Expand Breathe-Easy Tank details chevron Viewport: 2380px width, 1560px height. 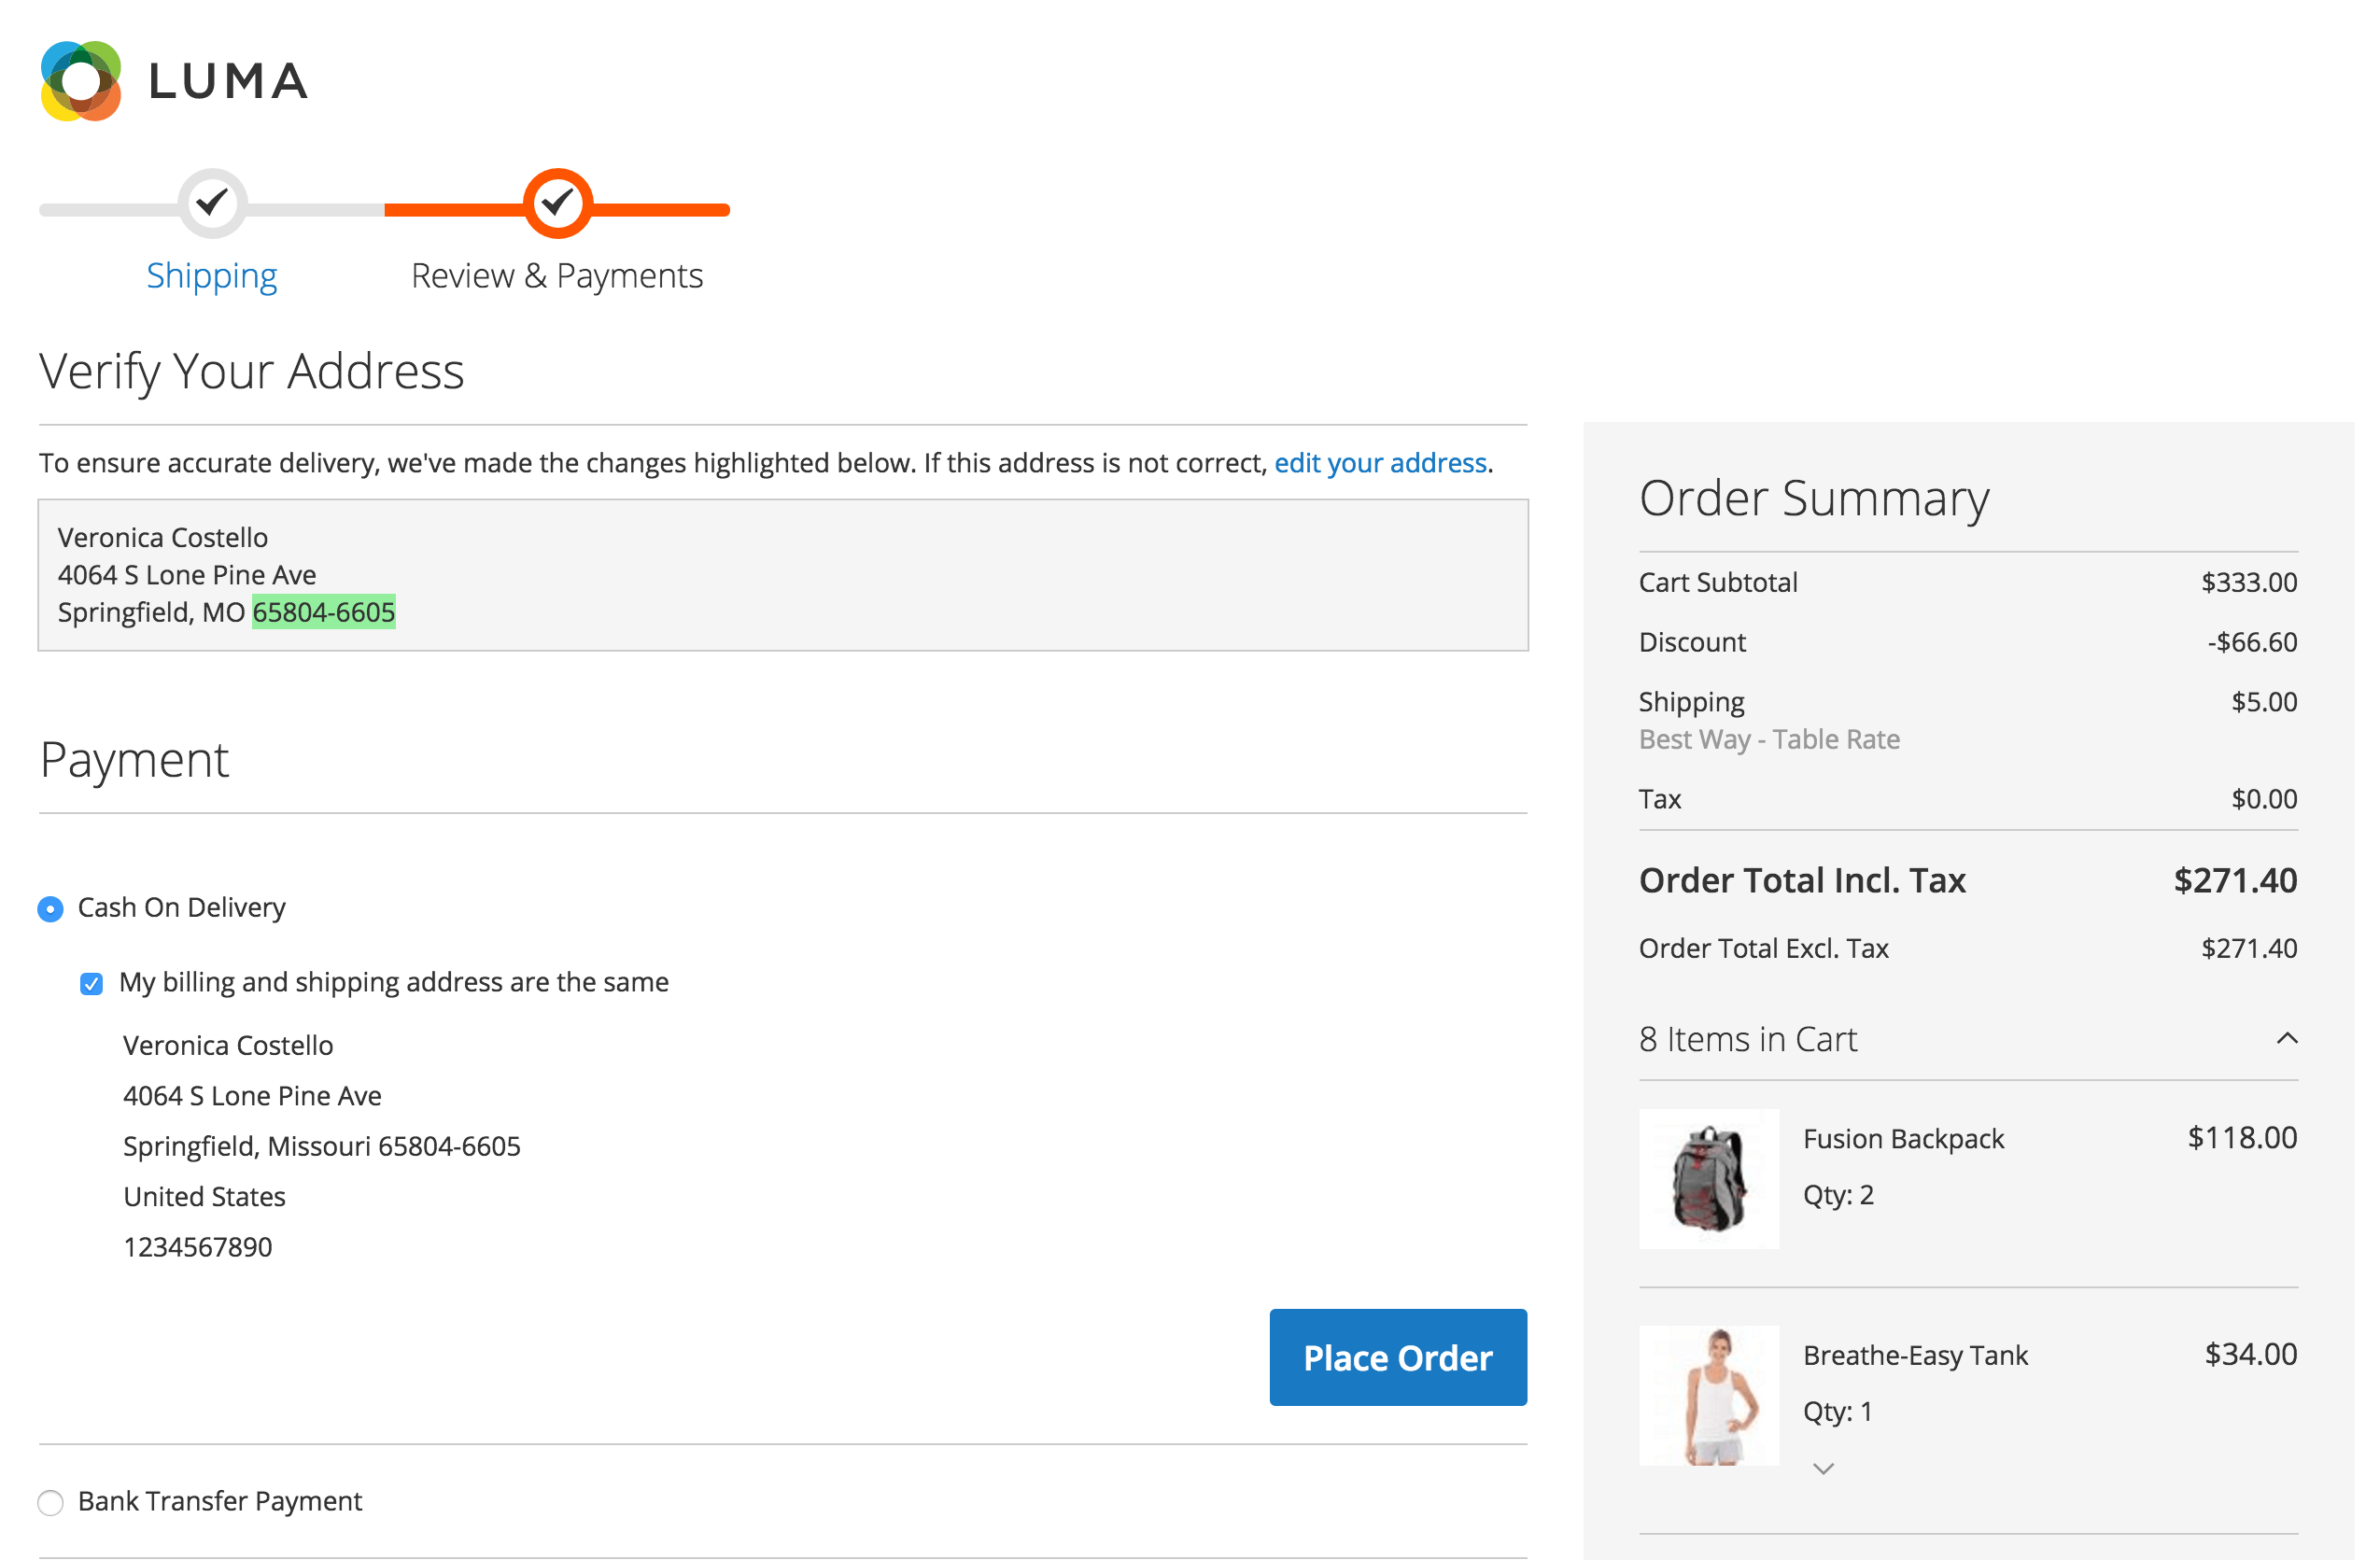point(1823,1469)
